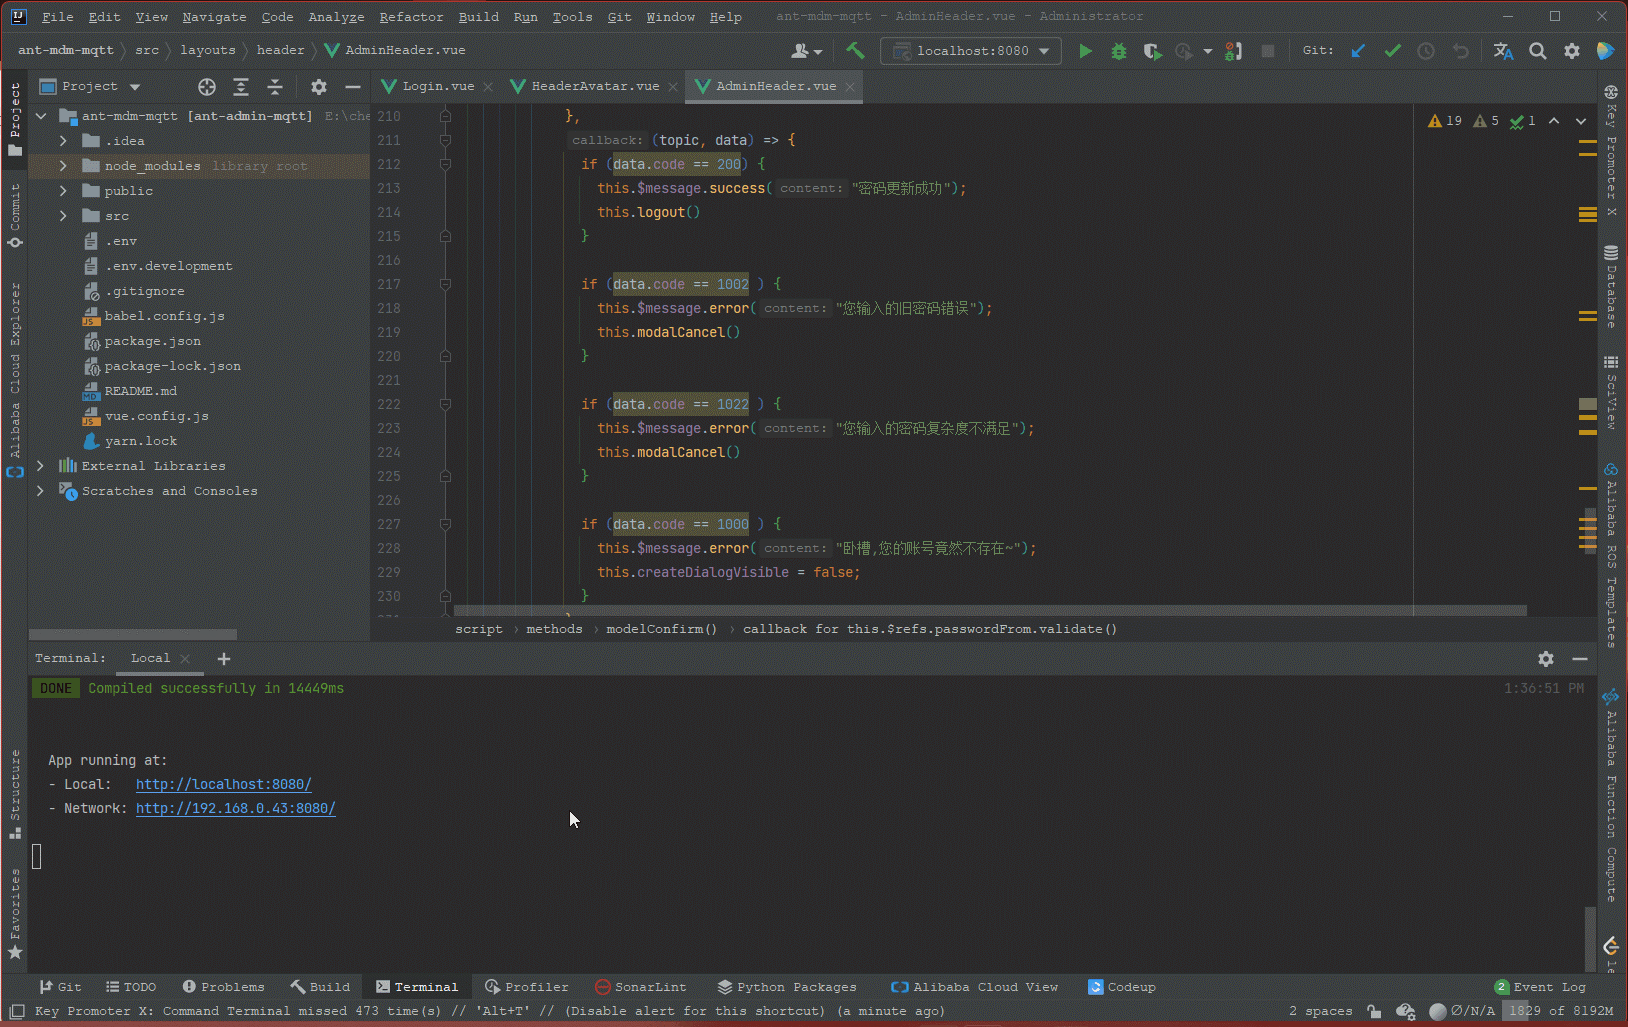Go to previous highlighted error arrow
Screen dimensions: 1628x1027
(1554, 121)
